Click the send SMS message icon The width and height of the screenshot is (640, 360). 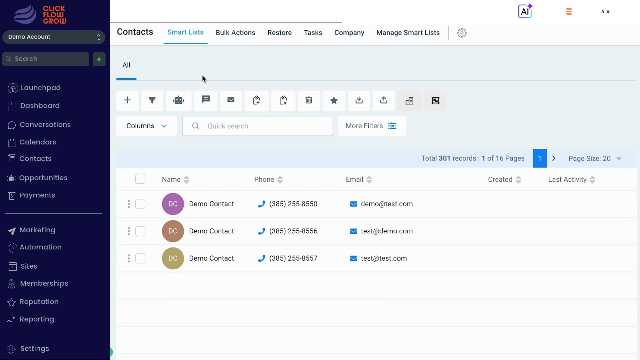point(206,100)
